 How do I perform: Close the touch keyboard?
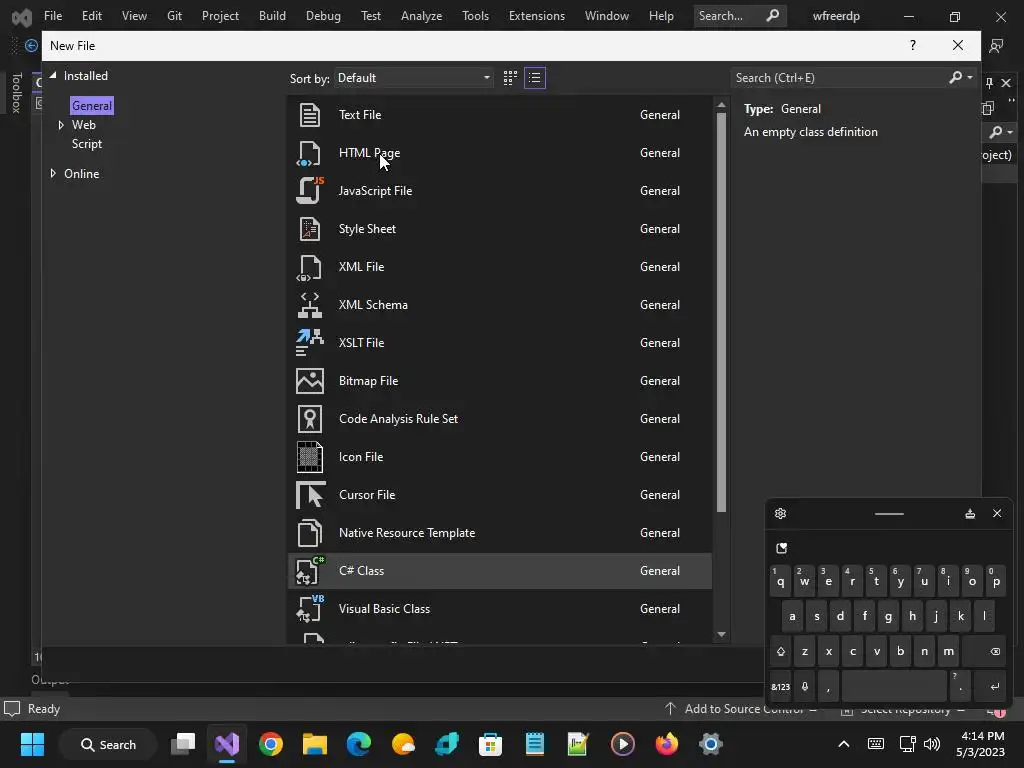tap(997, 513)
